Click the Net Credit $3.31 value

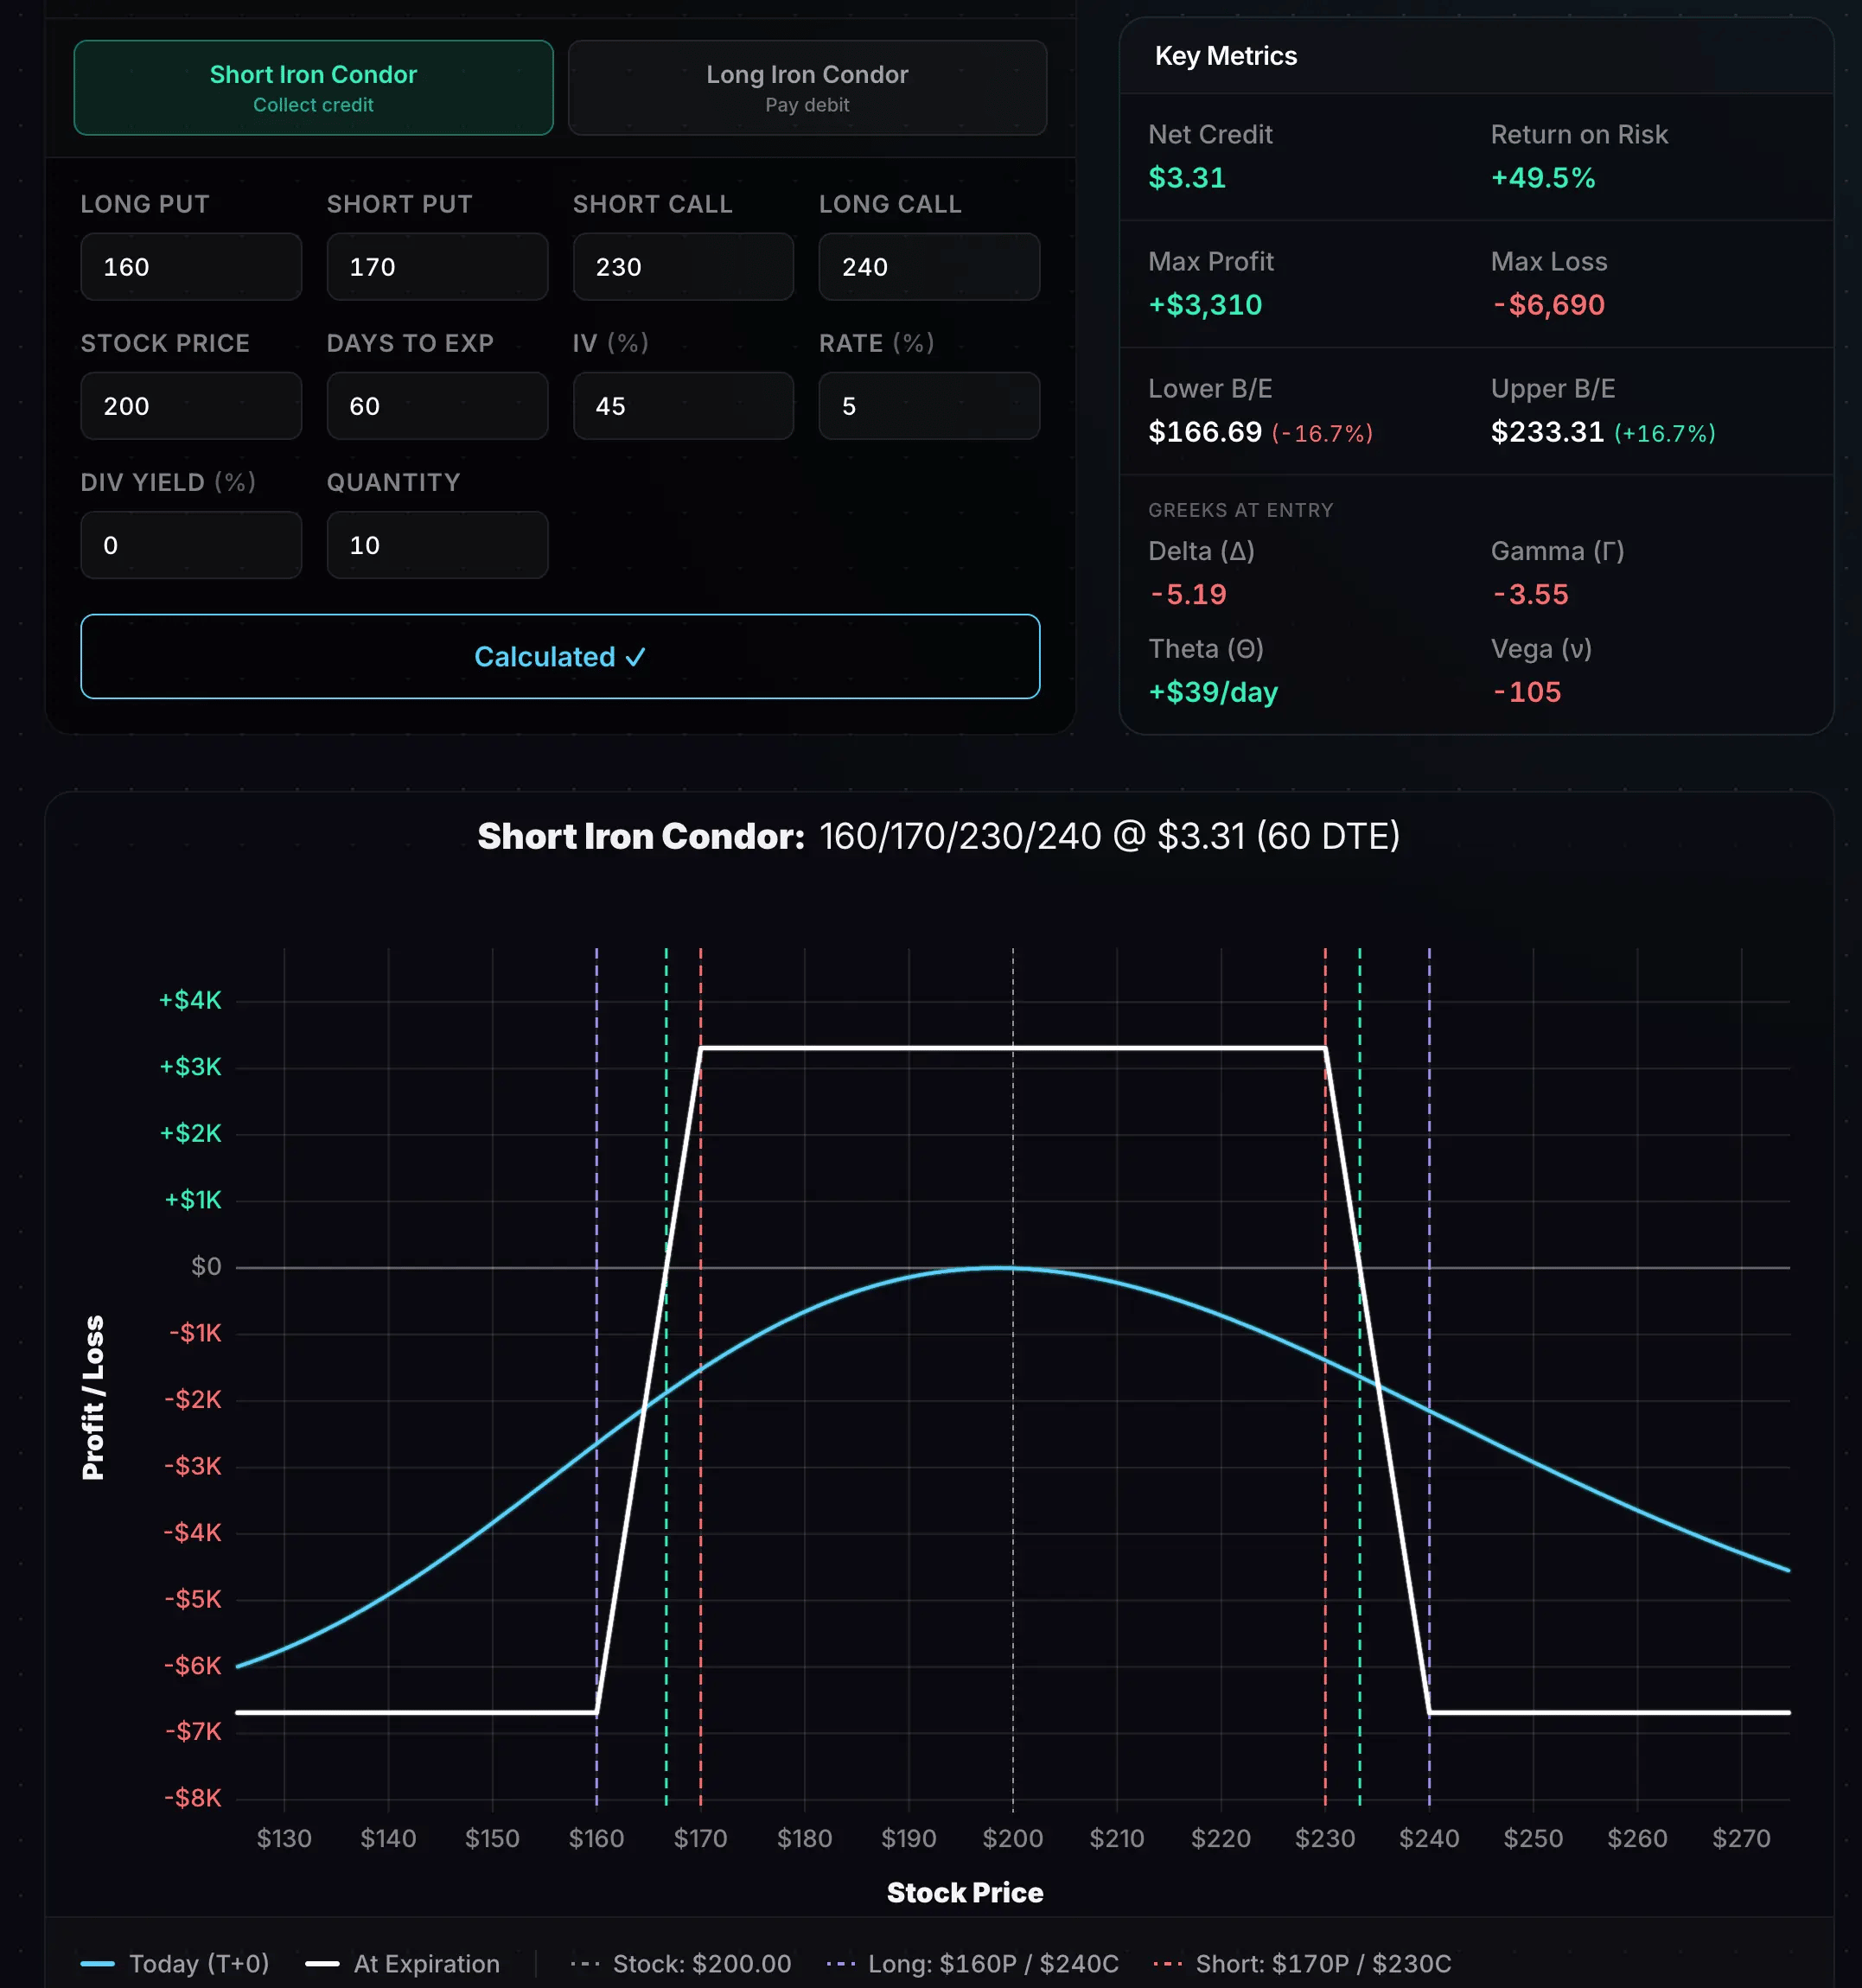(1187, 178)
